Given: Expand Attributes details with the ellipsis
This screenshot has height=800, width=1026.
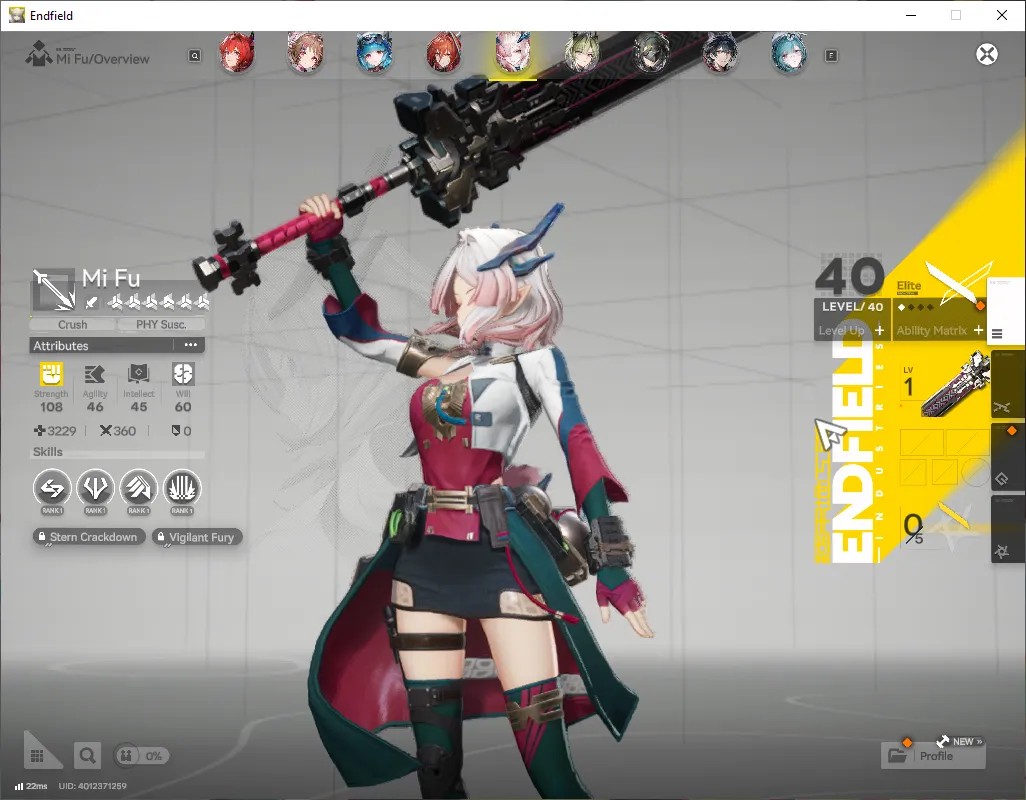Looking at the screenshot, I should (x=190, y=345).
